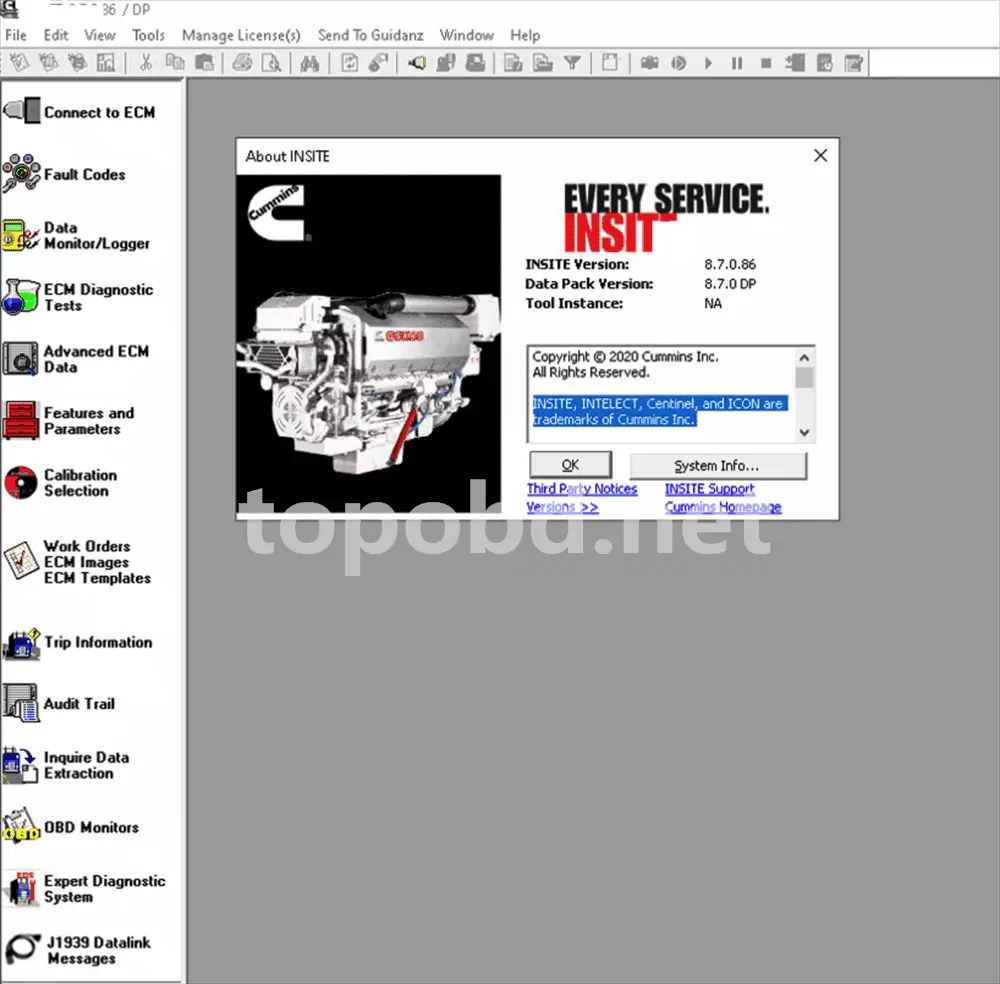Open ECM Diagnostic Tests
Viewport: 1000px width, 984px height.
[x=78, y=297]
